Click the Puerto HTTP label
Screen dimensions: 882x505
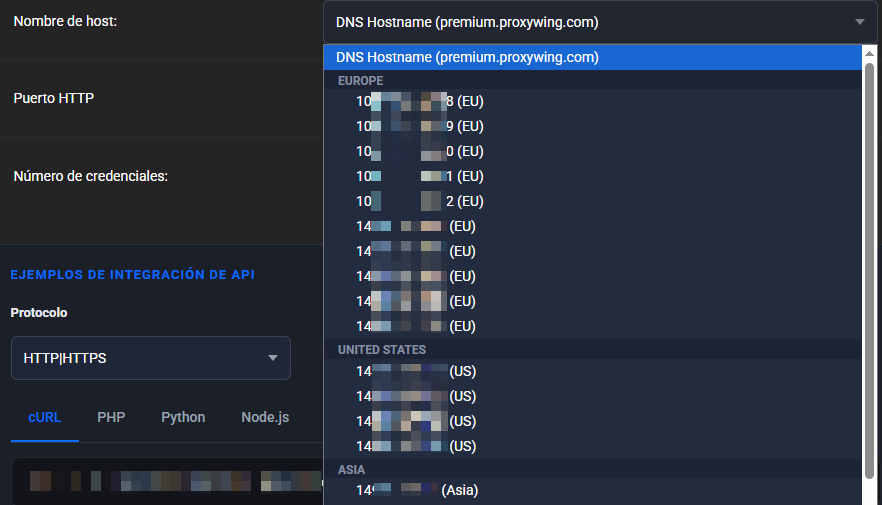(x=53, y=98)
